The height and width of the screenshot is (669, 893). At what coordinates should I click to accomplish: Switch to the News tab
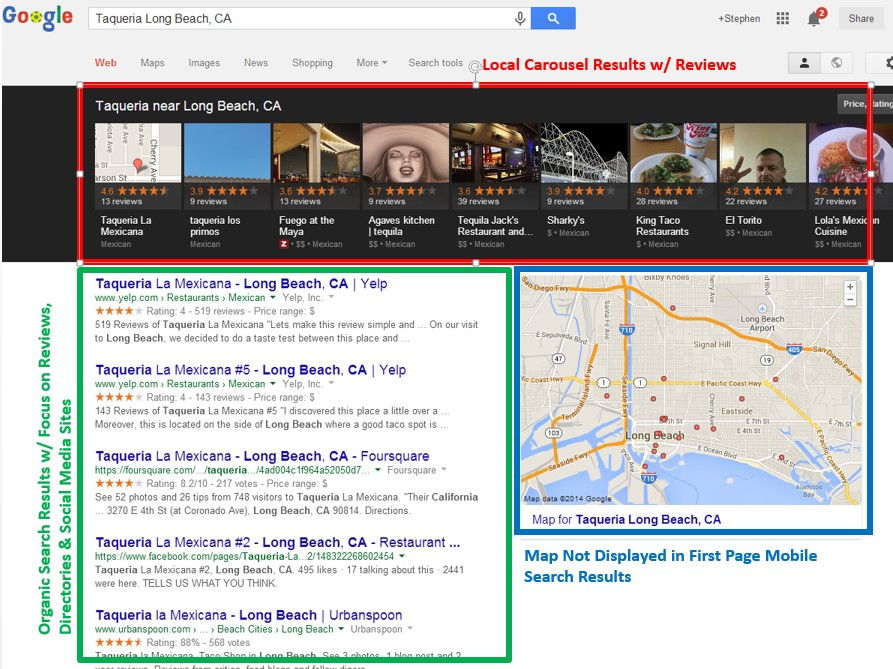coord(256,63)
